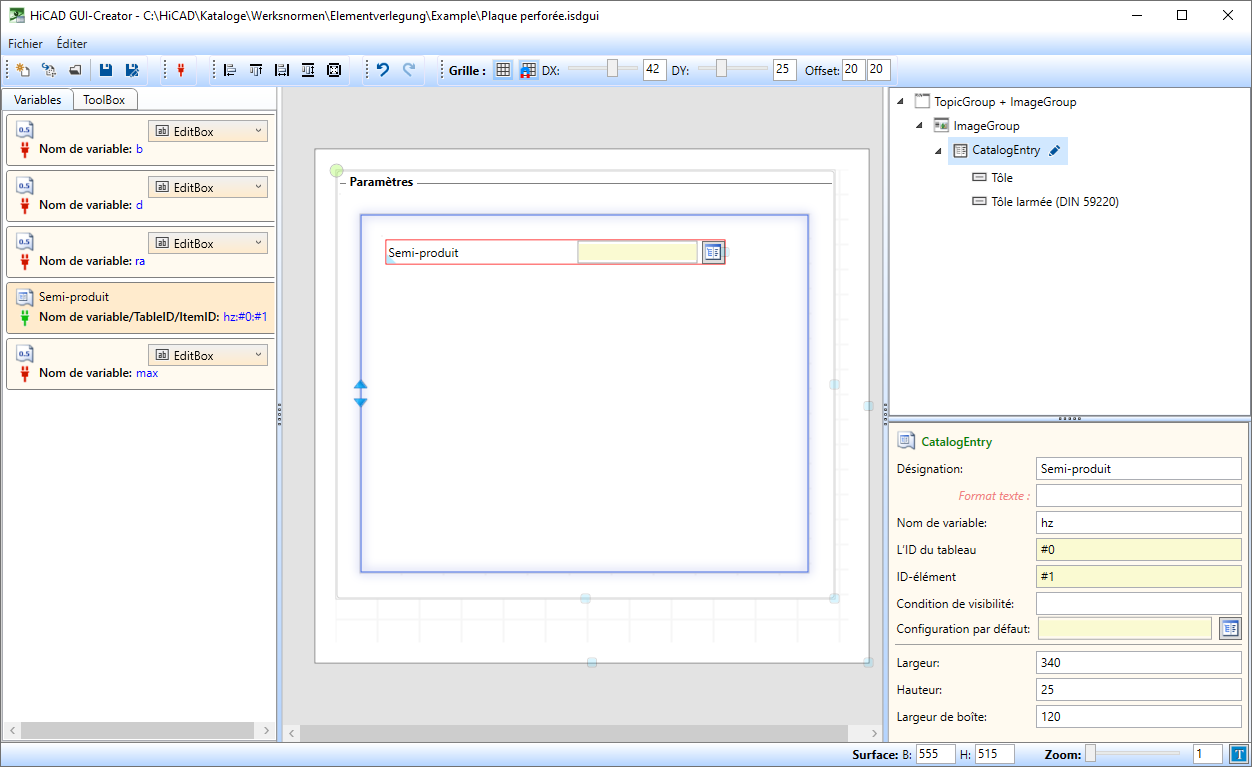The width and height of the screenshot is (1252, 767).
Task: Collapse the TopicGroup + ImageGroup node
Action: tap(901, 102)
